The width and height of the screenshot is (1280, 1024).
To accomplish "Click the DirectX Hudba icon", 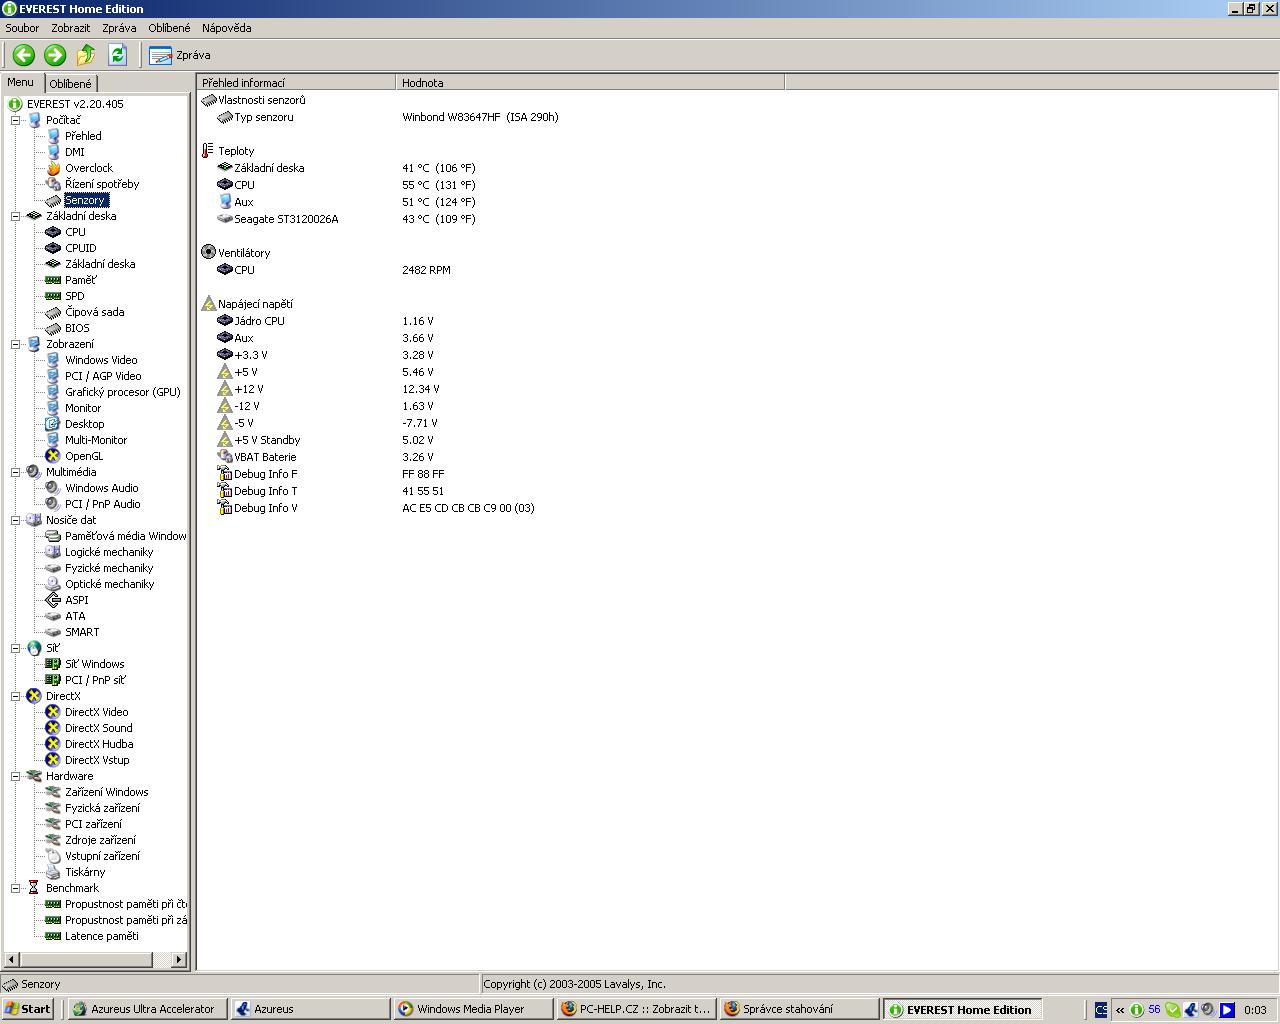I will (53, 744).
